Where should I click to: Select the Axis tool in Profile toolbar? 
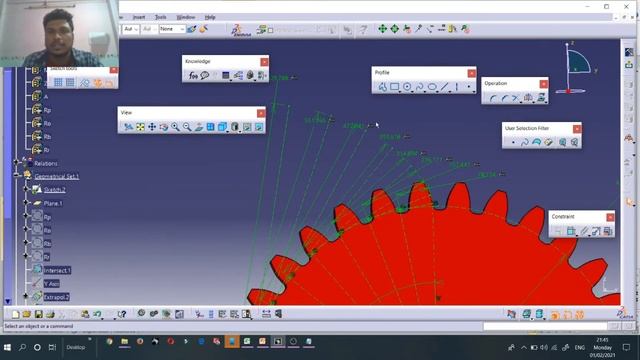coord(457,87)
